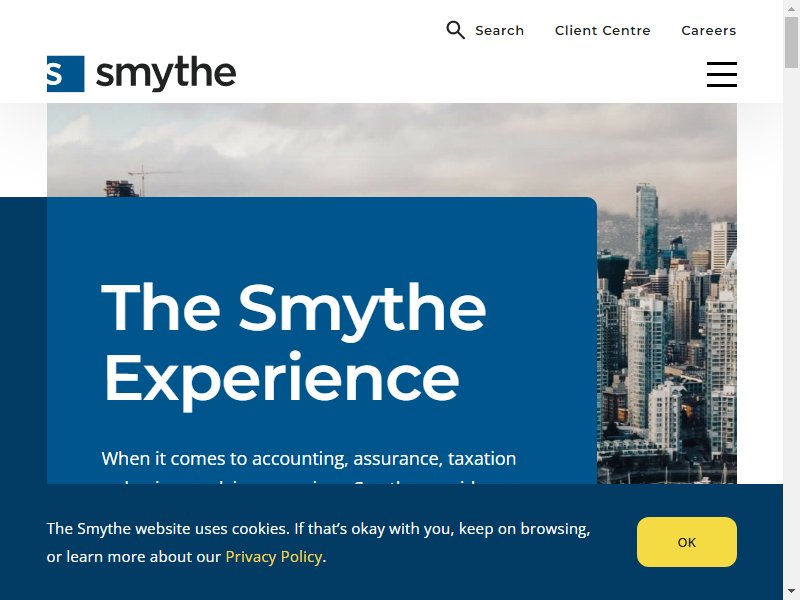Click the tall glass skyscraper in photo

[x=647, y=227]
